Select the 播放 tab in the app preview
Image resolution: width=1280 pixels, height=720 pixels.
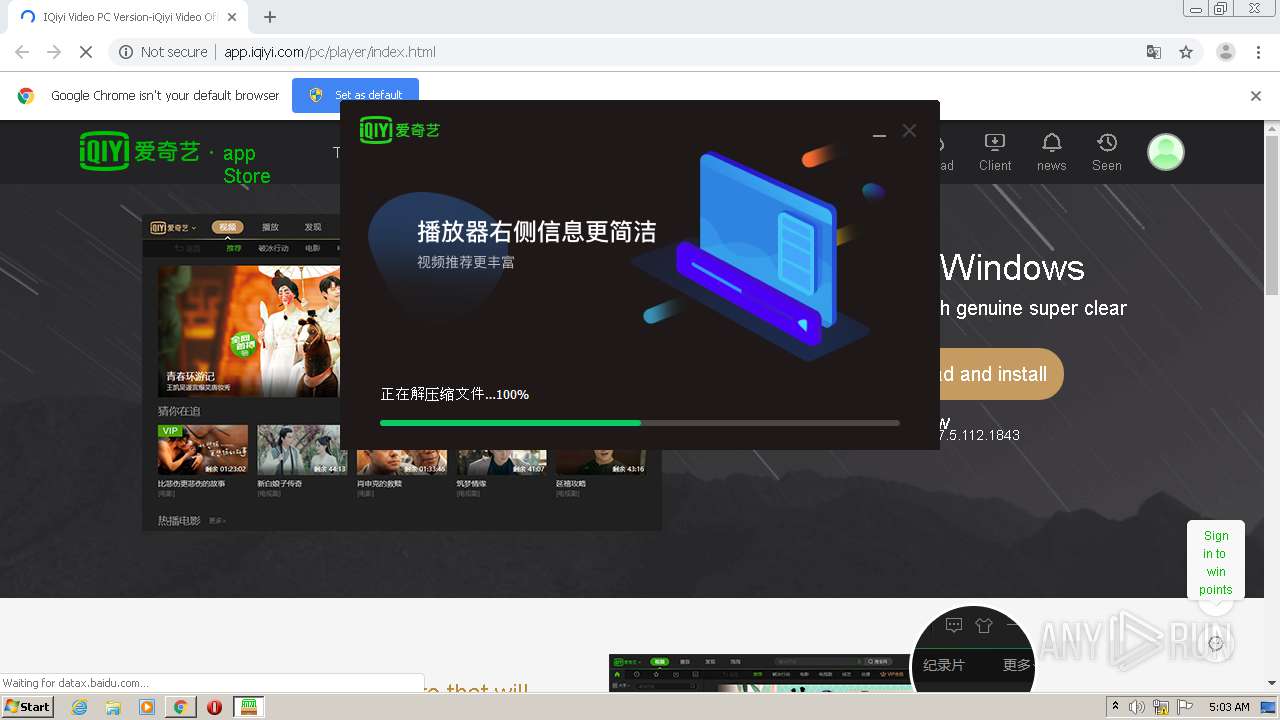click(270, 227)
